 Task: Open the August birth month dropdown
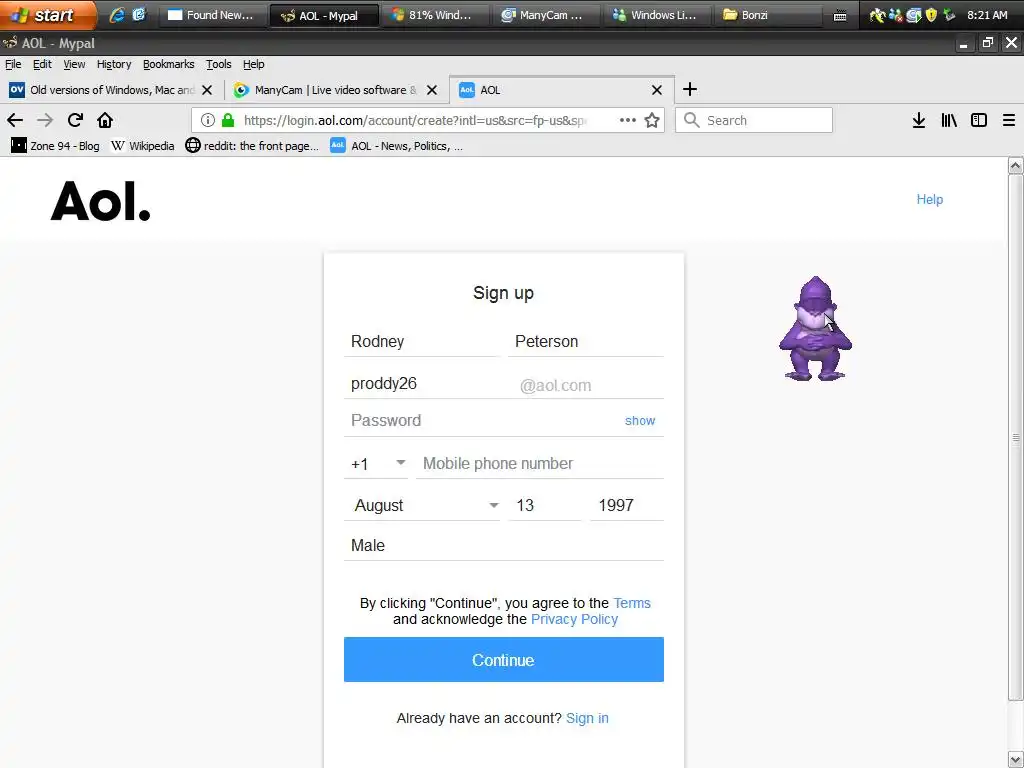(x=422, y=505)
